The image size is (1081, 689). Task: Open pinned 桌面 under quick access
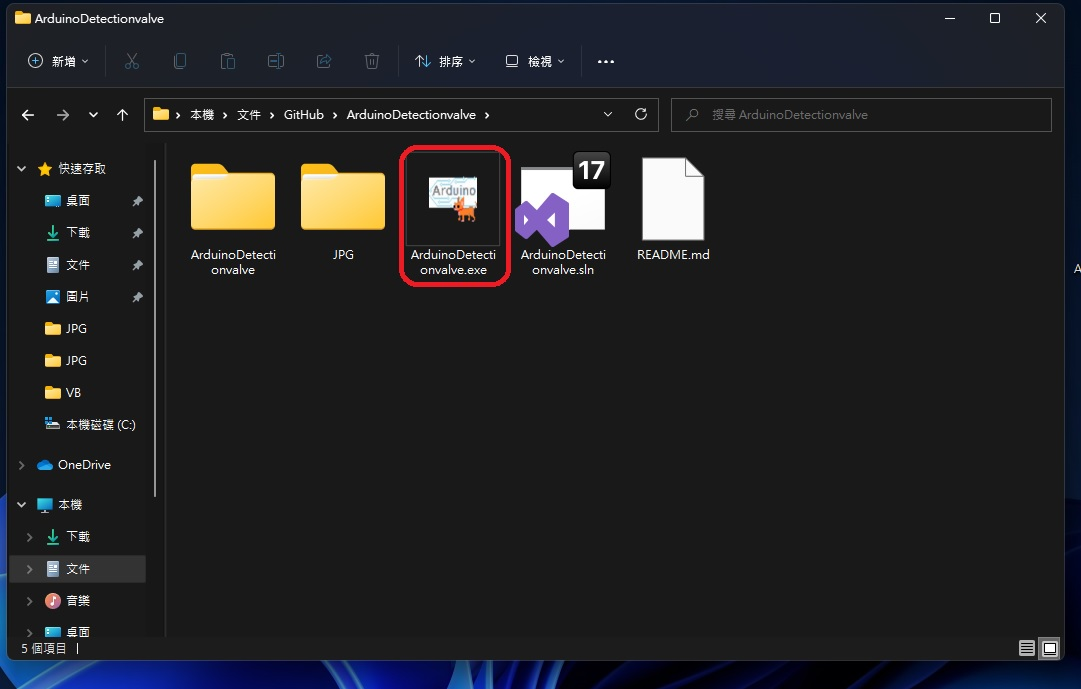coord(78,201)
